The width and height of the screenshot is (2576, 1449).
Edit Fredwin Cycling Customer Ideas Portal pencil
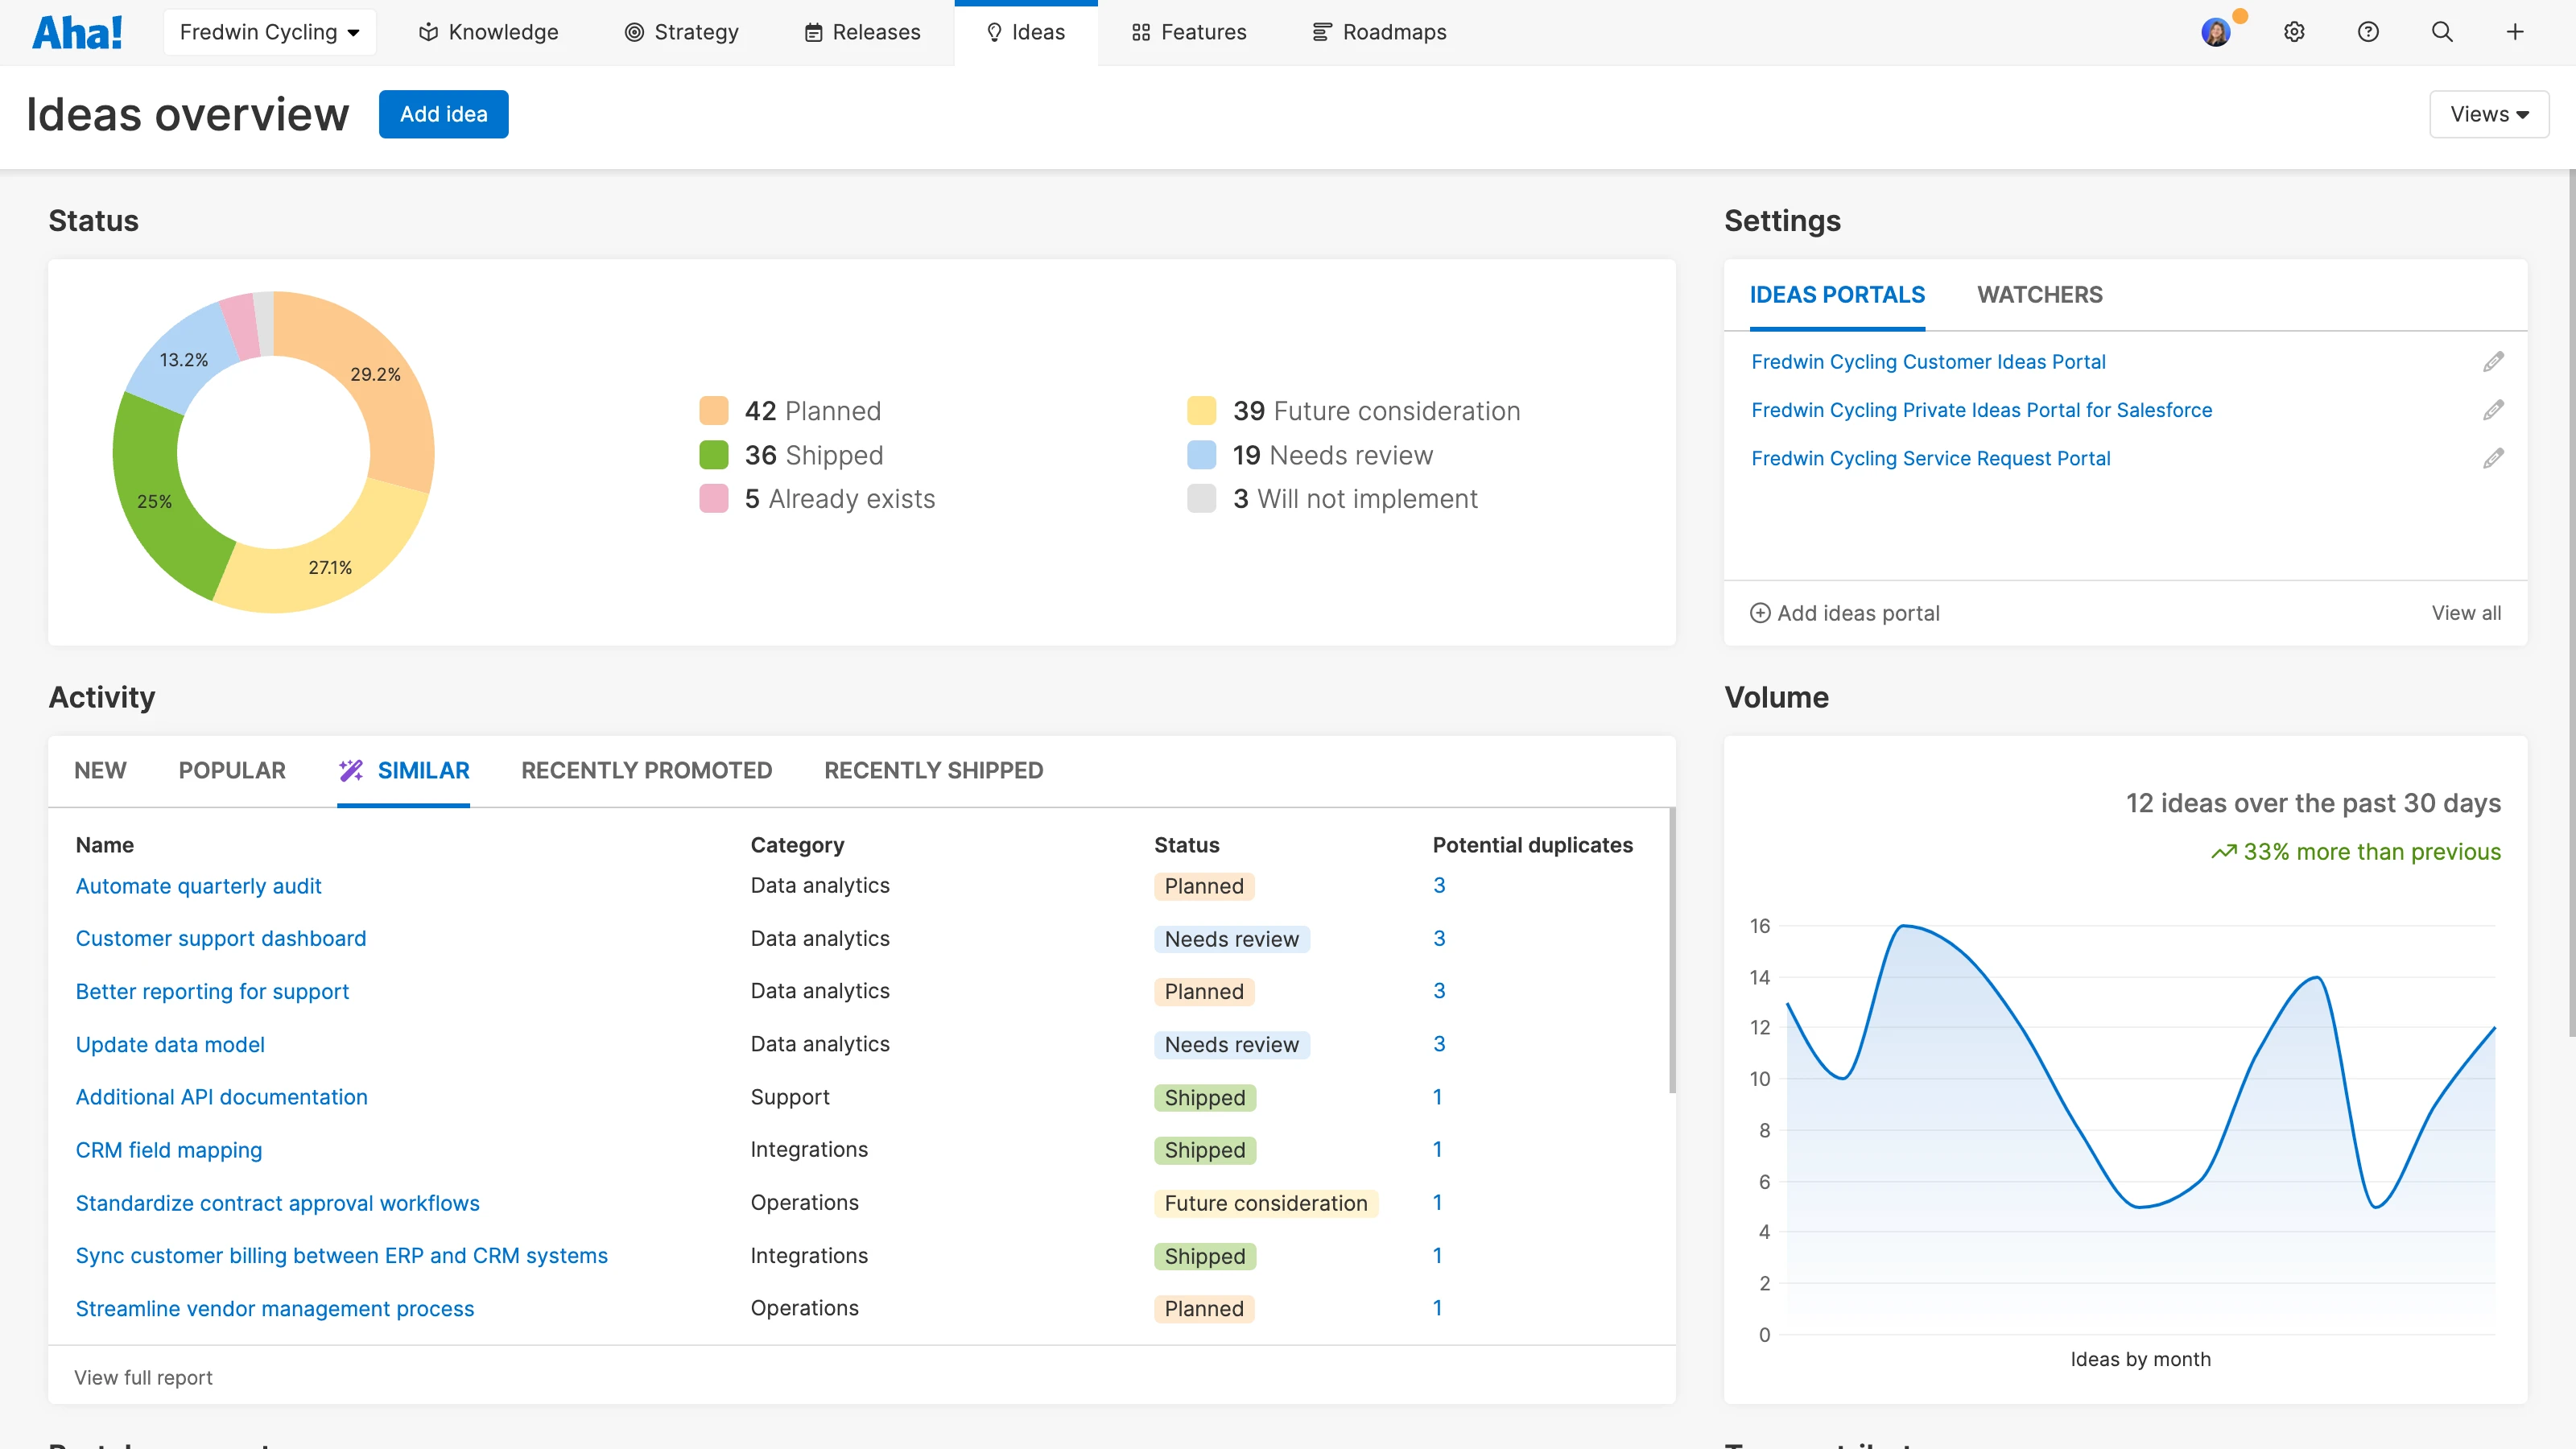(2493, 362)
